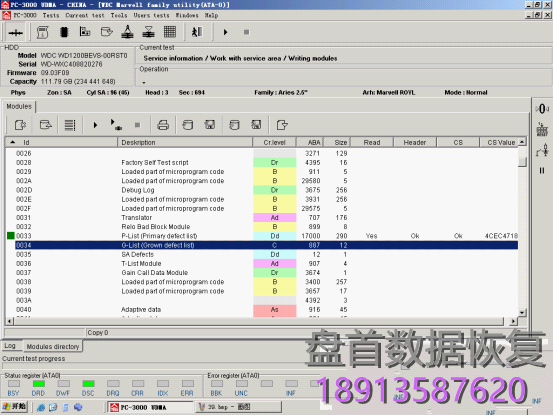Viewport: 553px width, 415px height.
Task: Click the grid table icon in main toolbar
Action: point(170,32)
